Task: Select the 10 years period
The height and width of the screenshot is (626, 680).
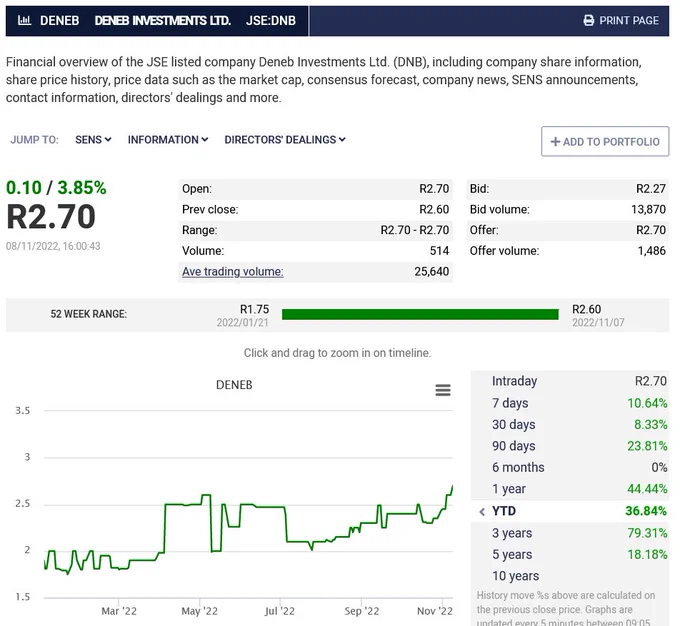Action: pos(570,576)
